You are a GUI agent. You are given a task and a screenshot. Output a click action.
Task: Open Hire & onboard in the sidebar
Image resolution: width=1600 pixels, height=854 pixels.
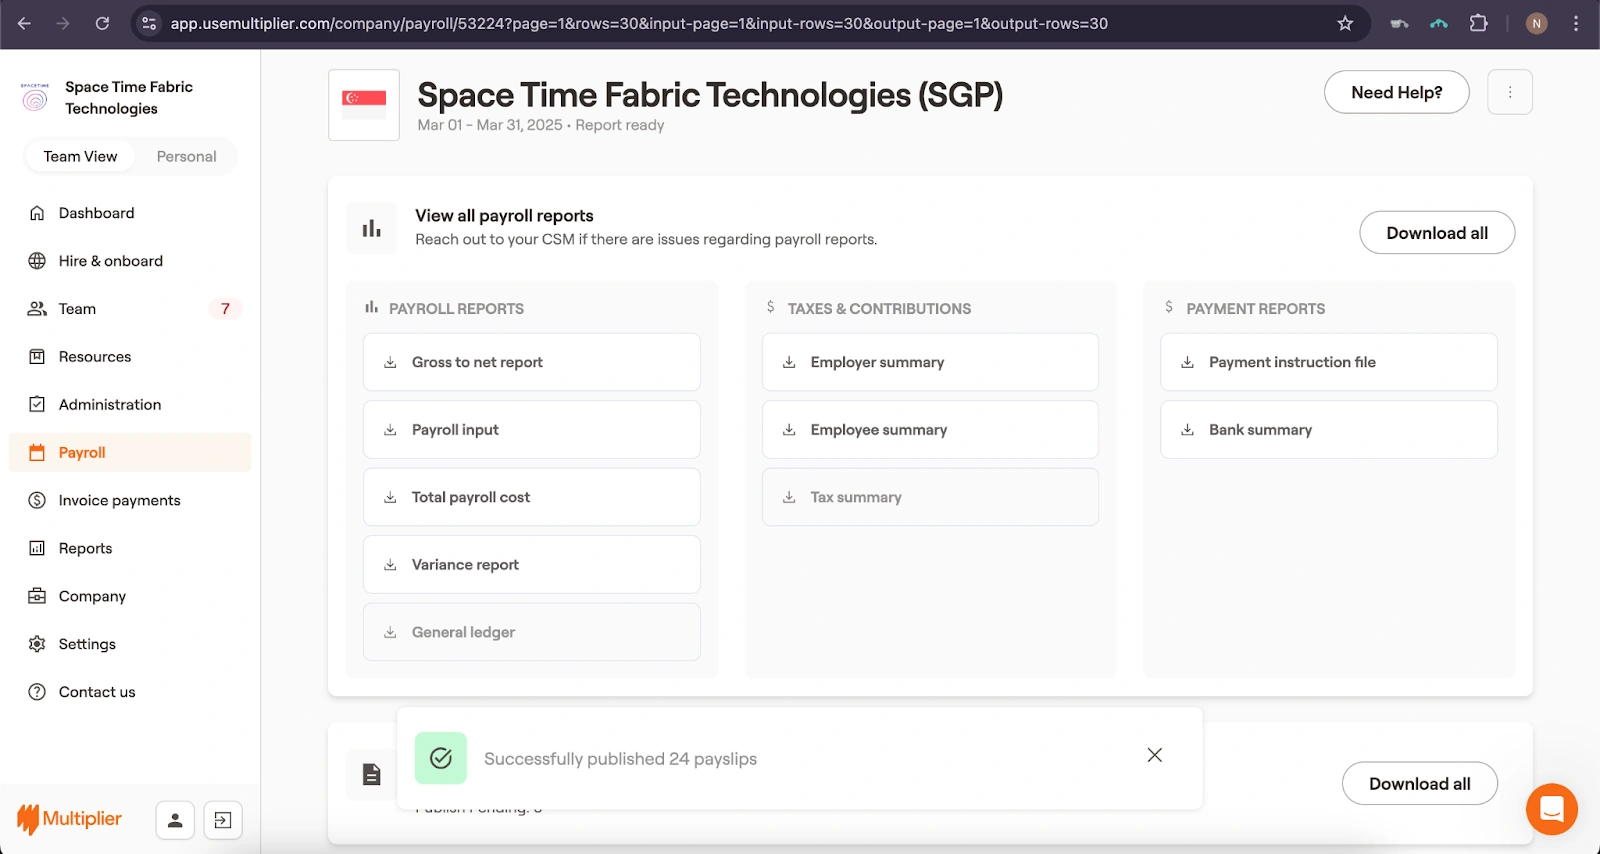click(x=130, y=261)
